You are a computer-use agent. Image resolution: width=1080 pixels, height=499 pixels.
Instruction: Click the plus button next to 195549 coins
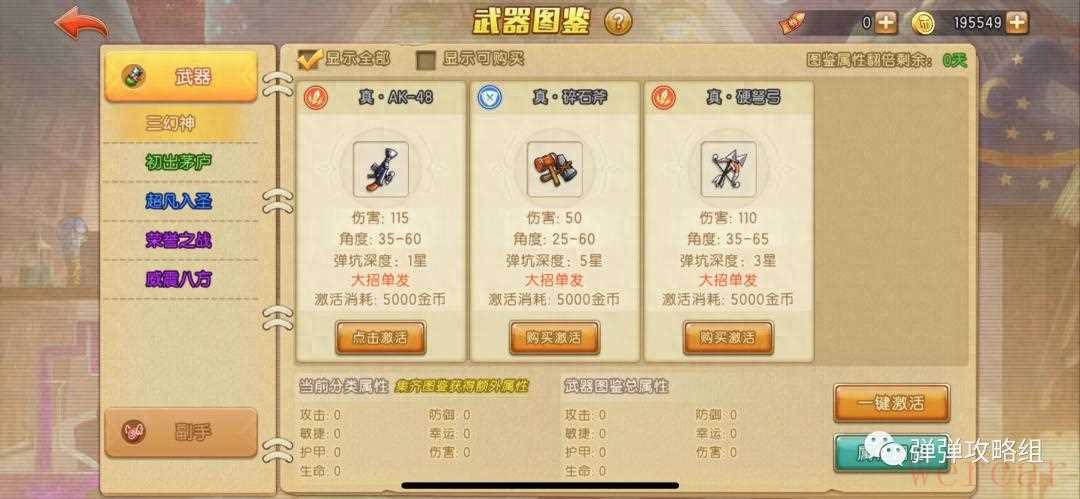pyautogui.click(x=1017, y=23)
